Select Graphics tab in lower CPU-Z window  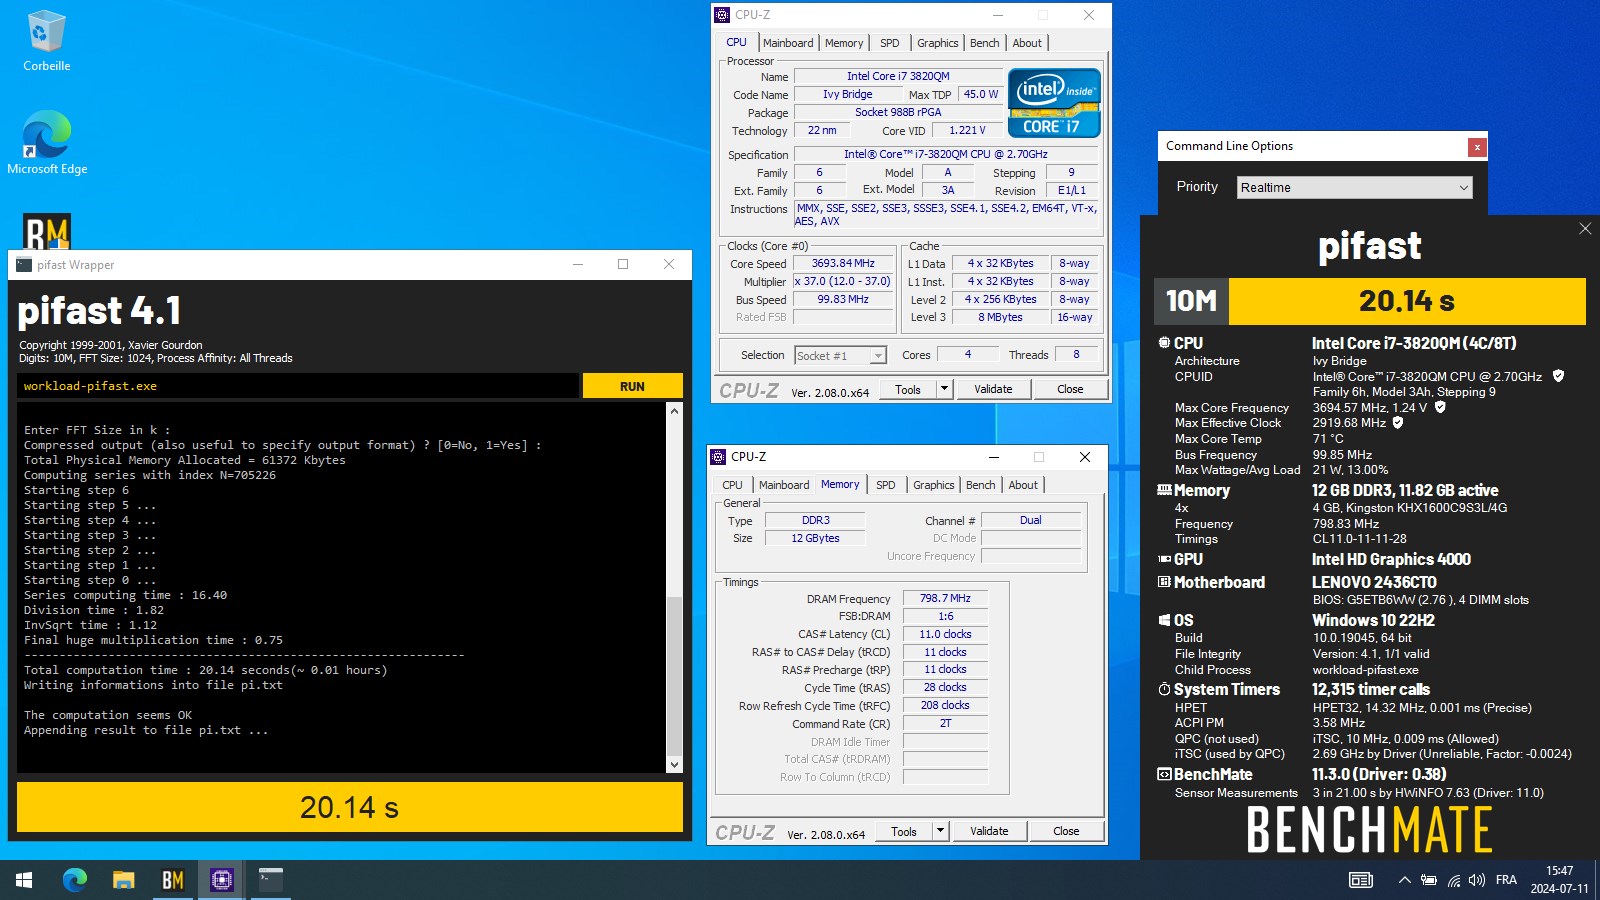point(933,485)
